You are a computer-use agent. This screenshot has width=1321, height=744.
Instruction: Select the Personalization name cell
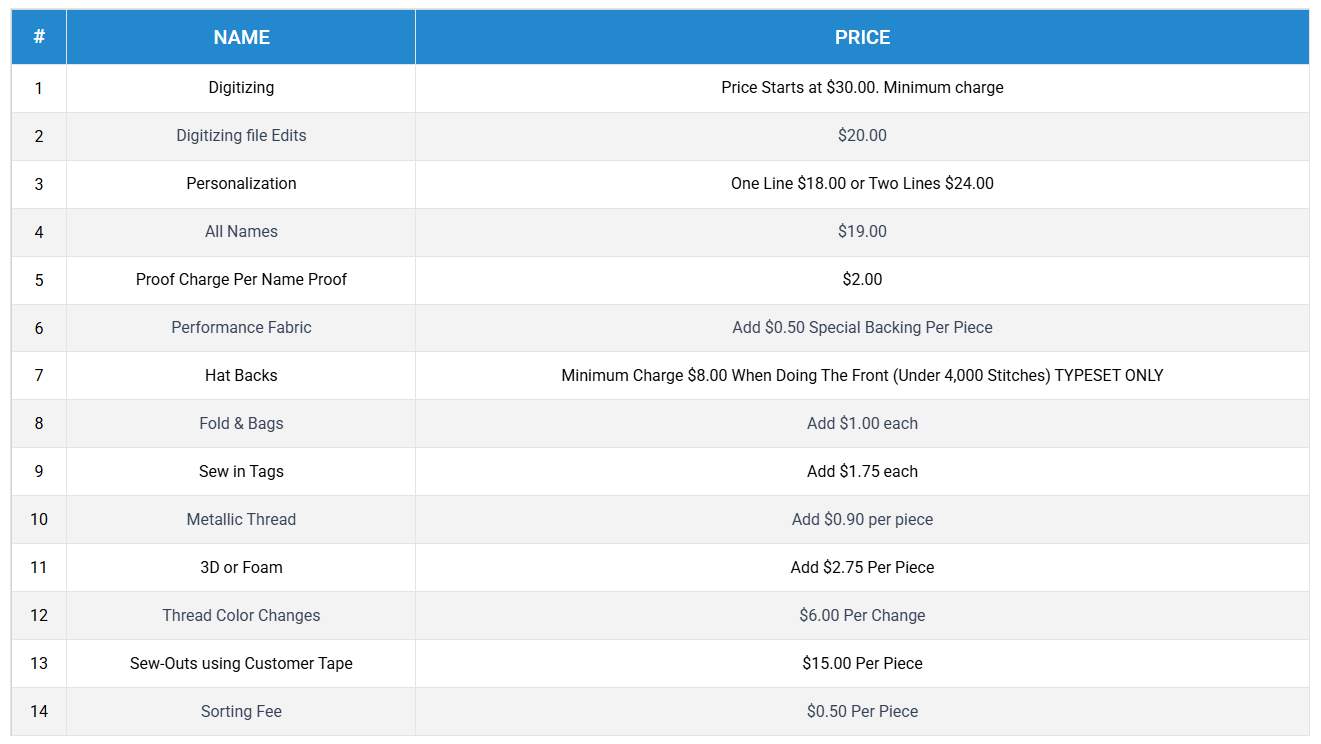tap(241, 184)
